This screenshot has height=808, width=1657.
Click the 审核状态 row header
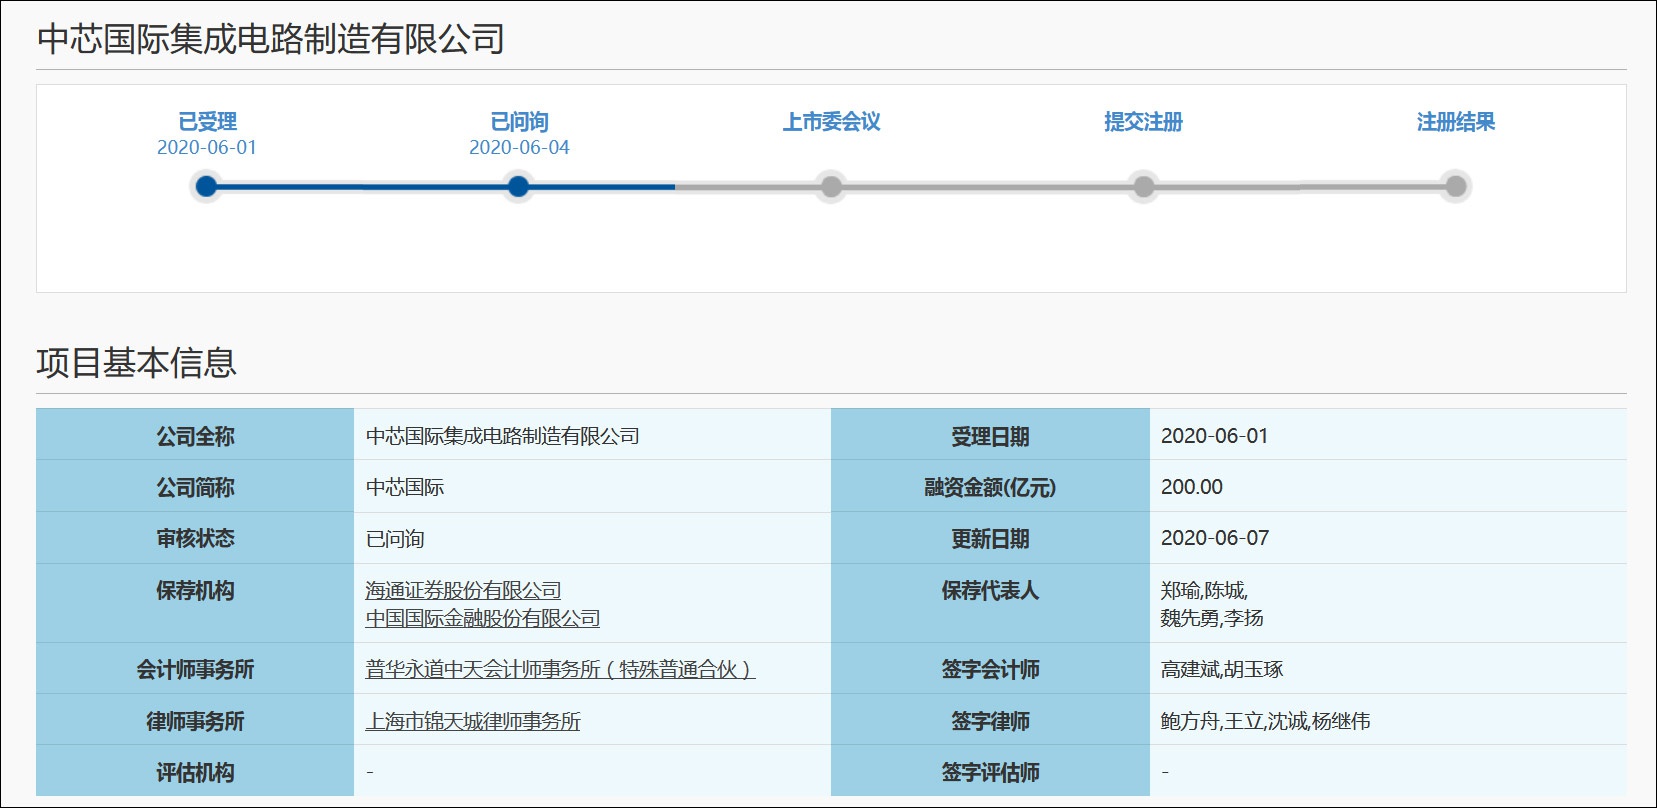(x=195, y=538)
